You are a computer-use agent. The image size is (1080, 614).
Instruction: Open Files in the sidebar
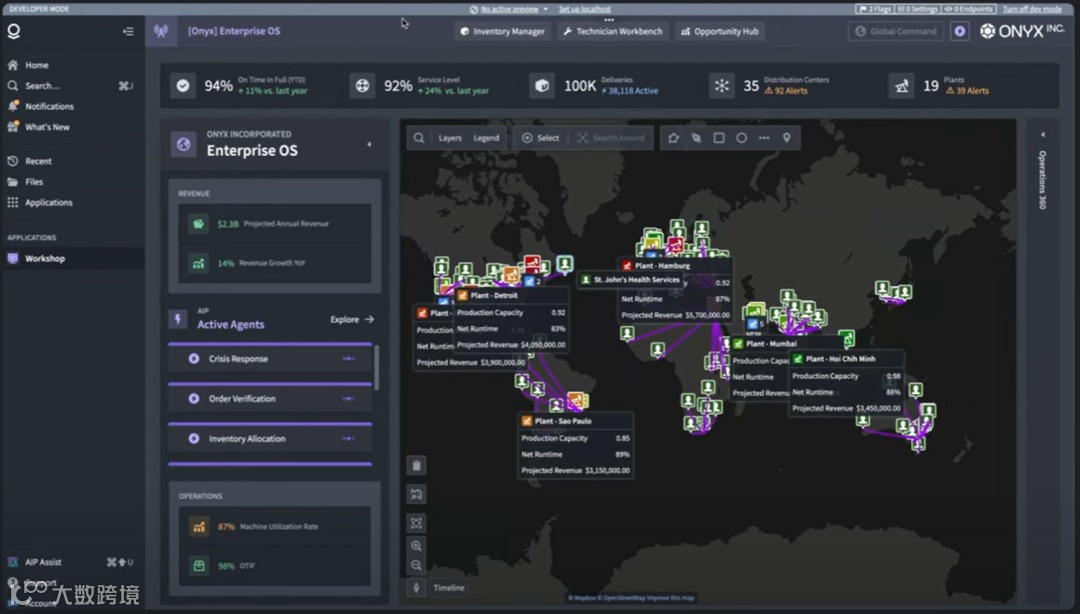click(x=34, y=182)
